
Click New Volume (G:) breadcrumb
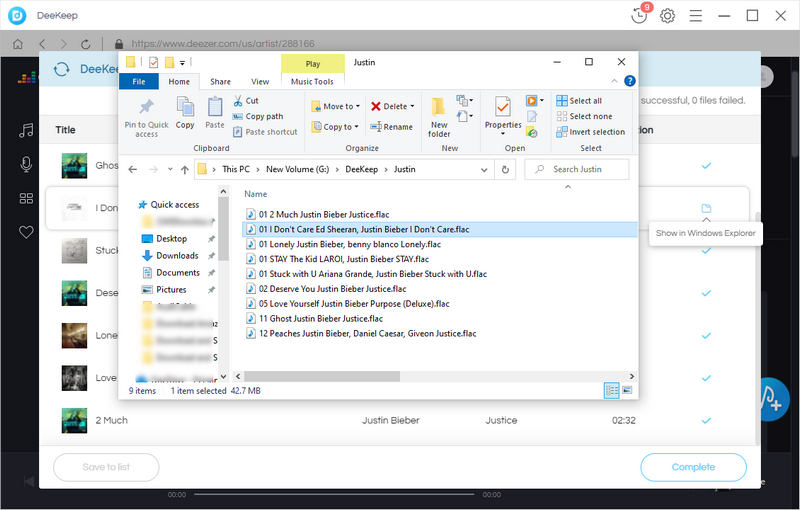pyautogui.click(x=297, y=169)
